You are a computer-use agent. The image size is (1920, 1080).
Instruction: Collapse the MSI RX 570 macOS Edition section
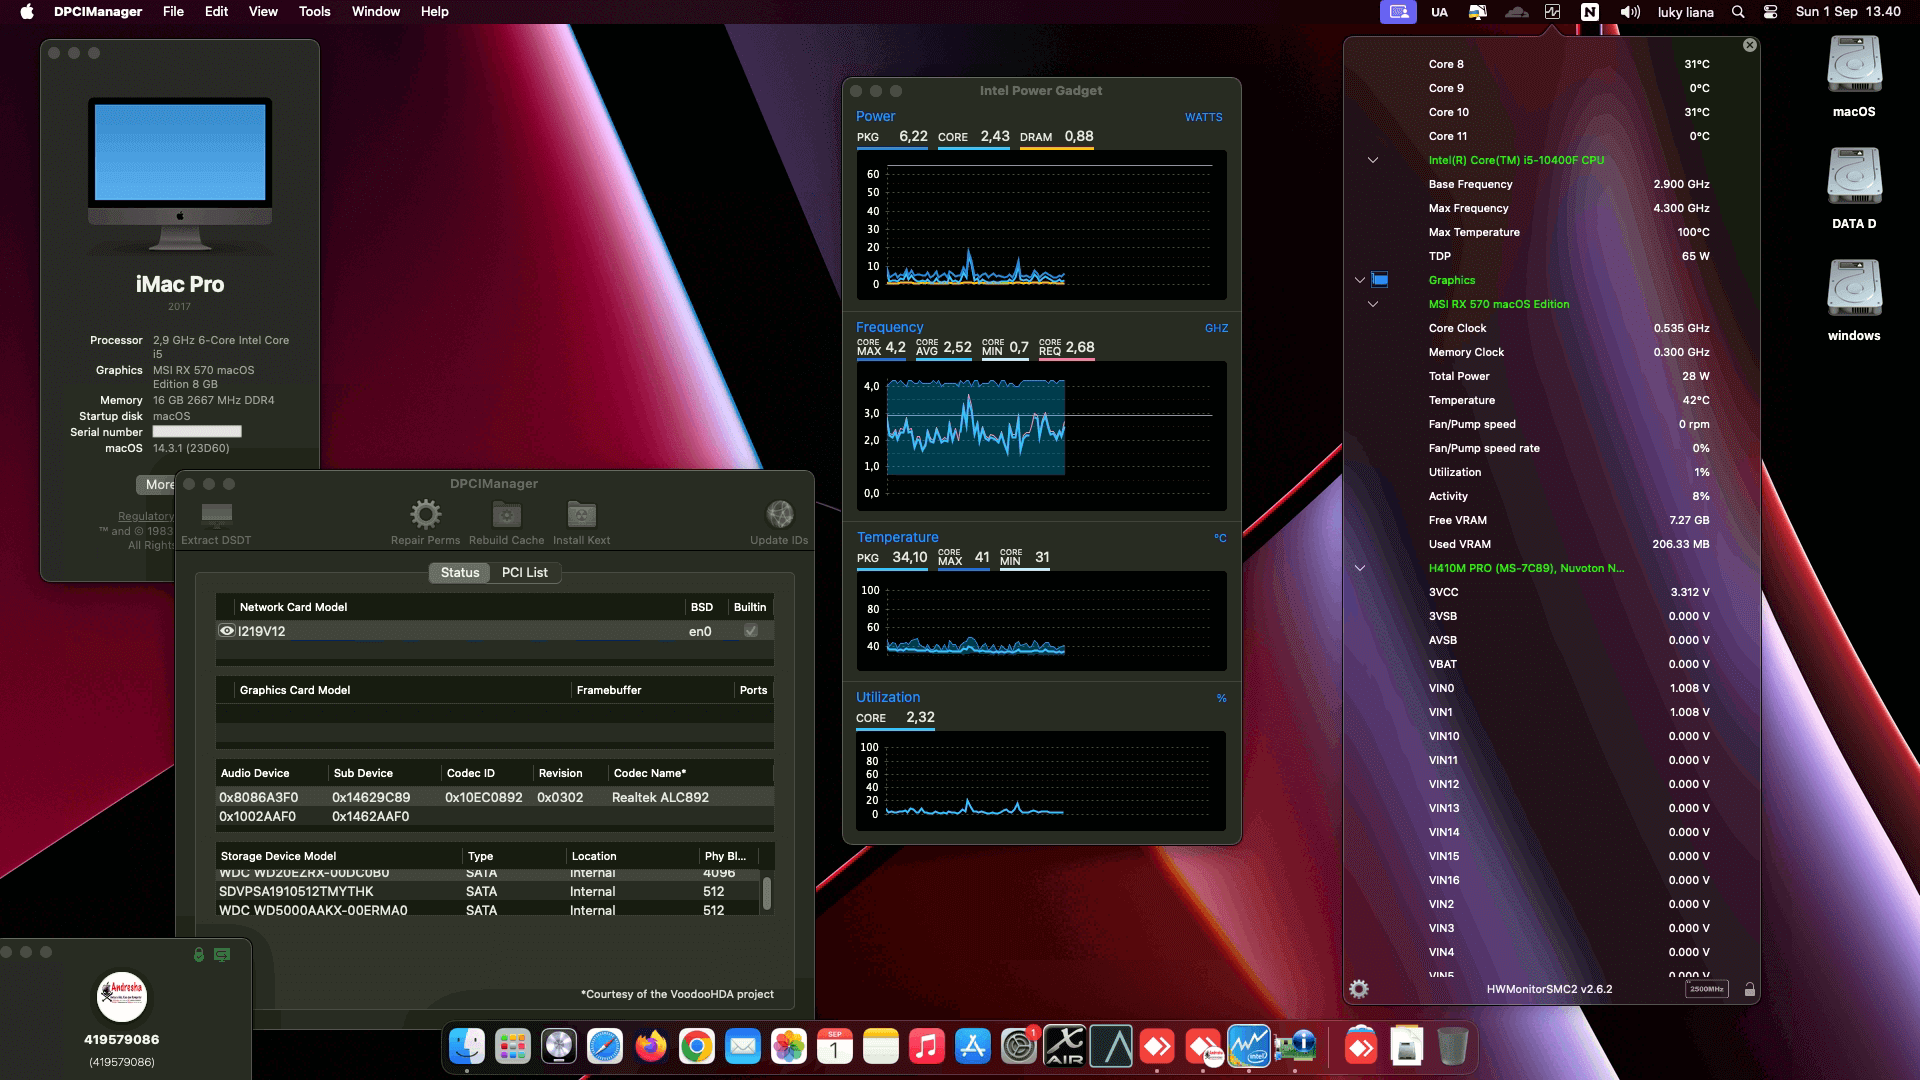point(1371,304)
